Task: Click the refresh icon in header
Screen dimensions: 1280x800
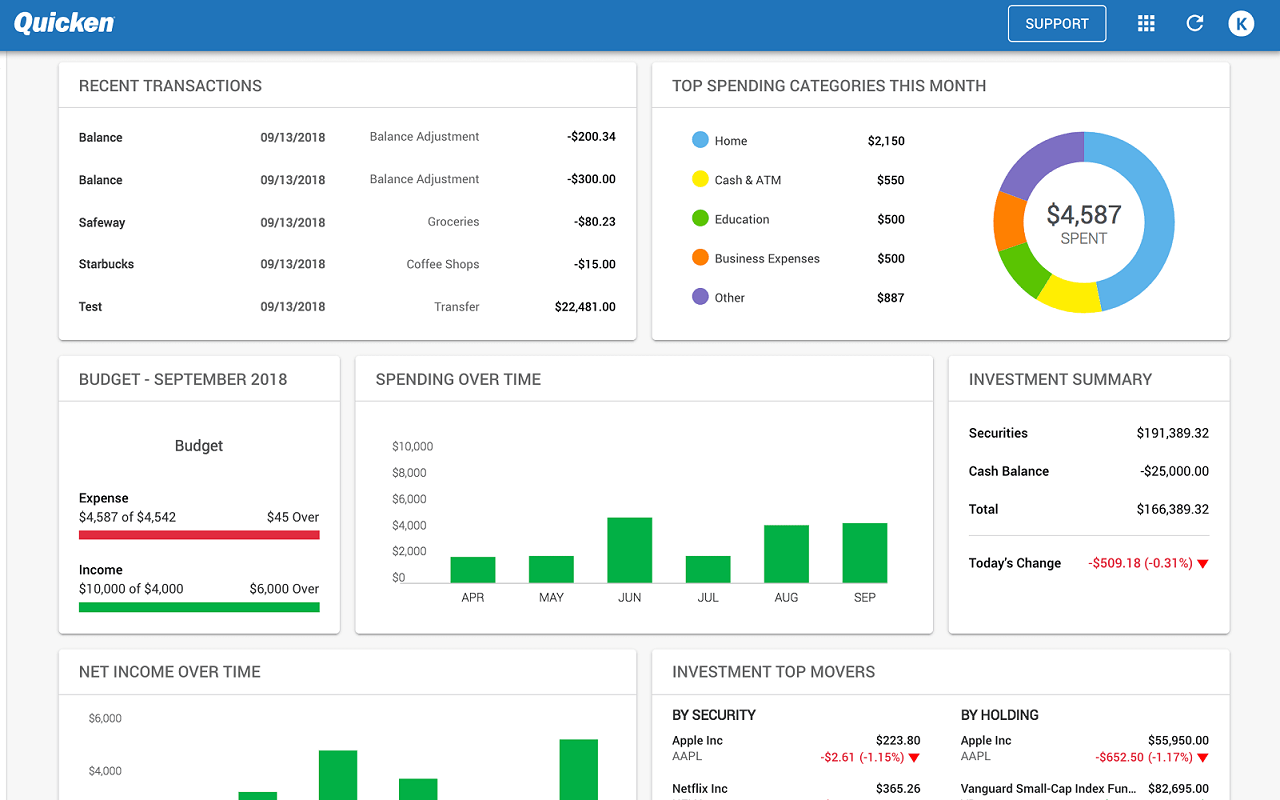Action: (x=1194, y=23)
